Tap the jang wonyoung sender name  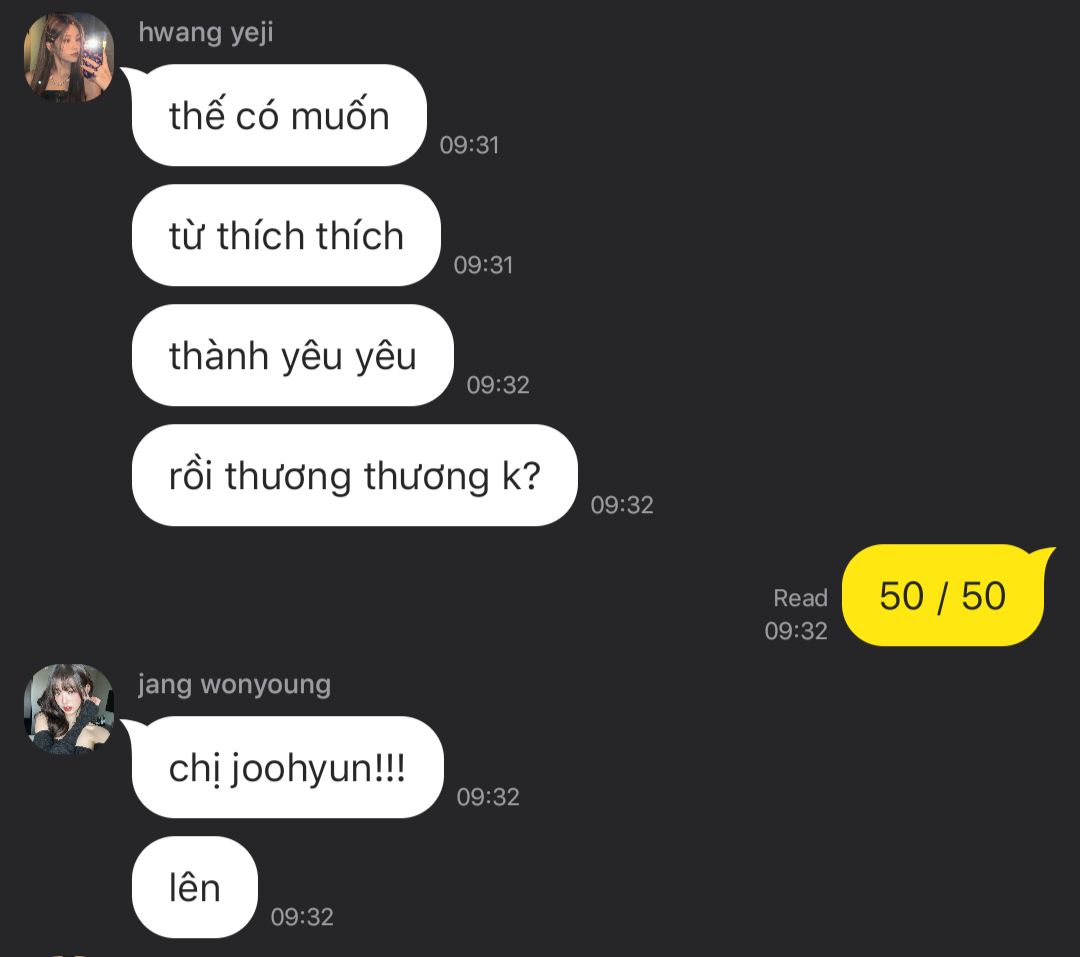click(x=234, y=685)
